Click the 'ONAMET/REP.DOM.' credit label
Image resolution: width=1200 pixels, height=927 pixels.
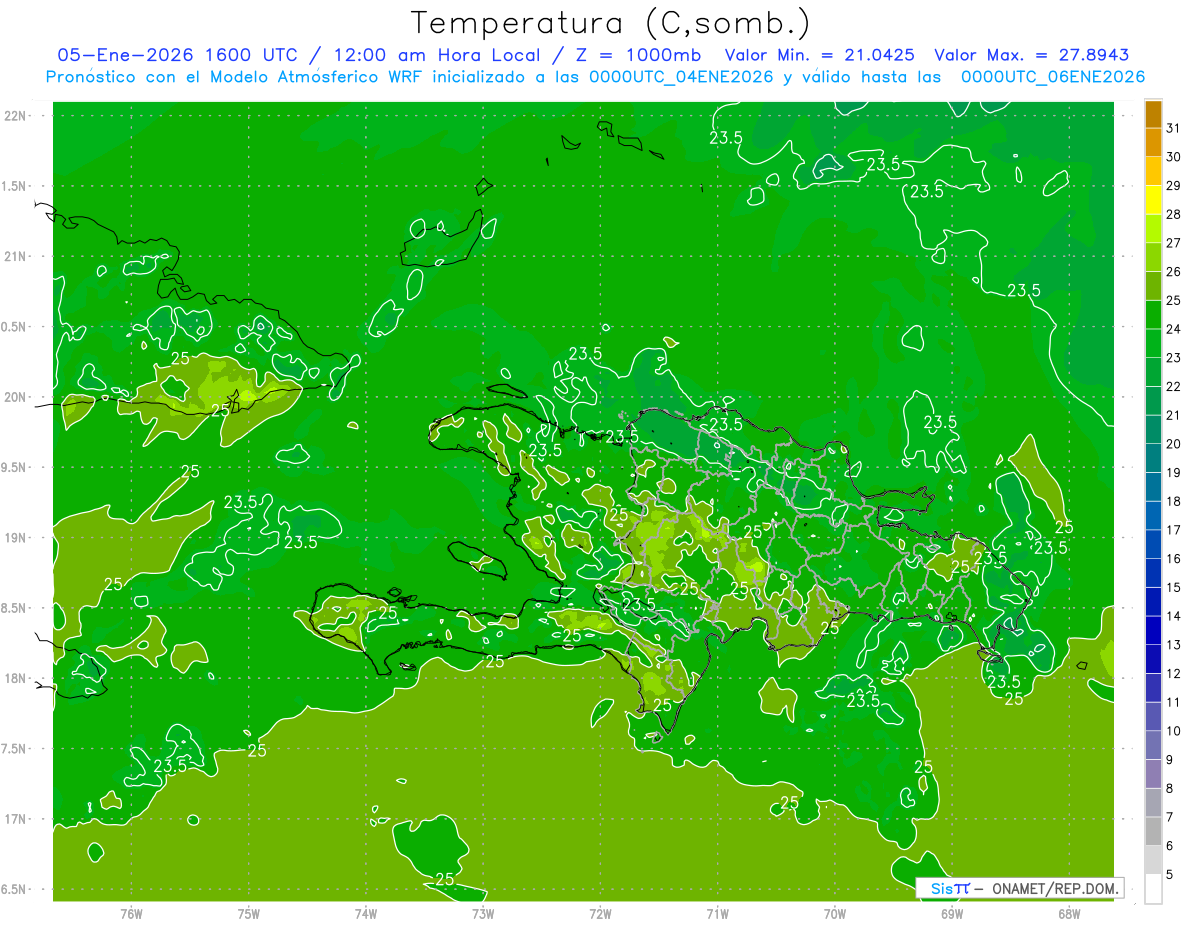click(x=1054, y=888)
